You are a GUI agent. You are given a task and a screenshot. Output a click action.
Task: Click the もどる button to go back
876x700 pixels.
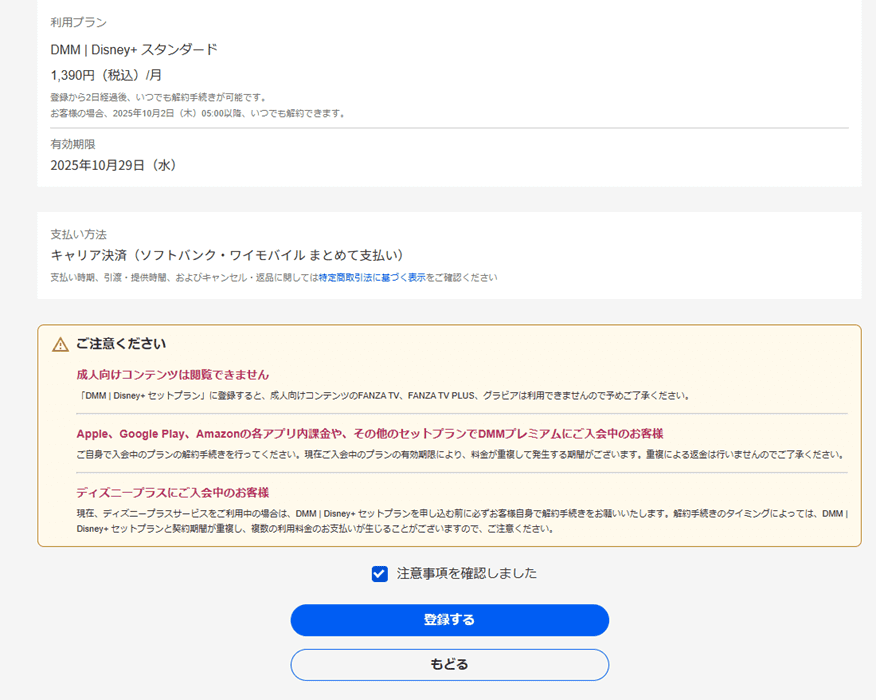tap(449, 665)
